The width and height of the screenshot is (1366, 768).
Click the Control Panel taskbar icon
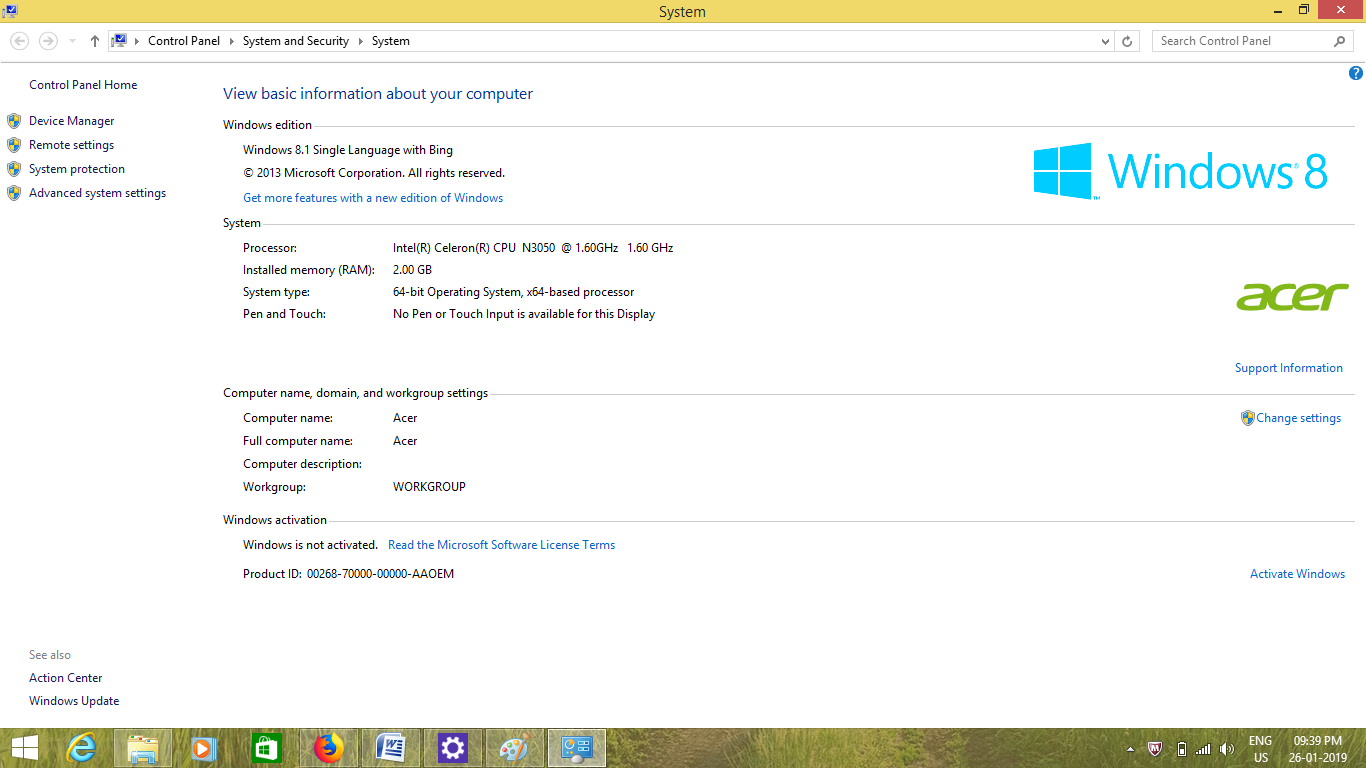[577, 748]
